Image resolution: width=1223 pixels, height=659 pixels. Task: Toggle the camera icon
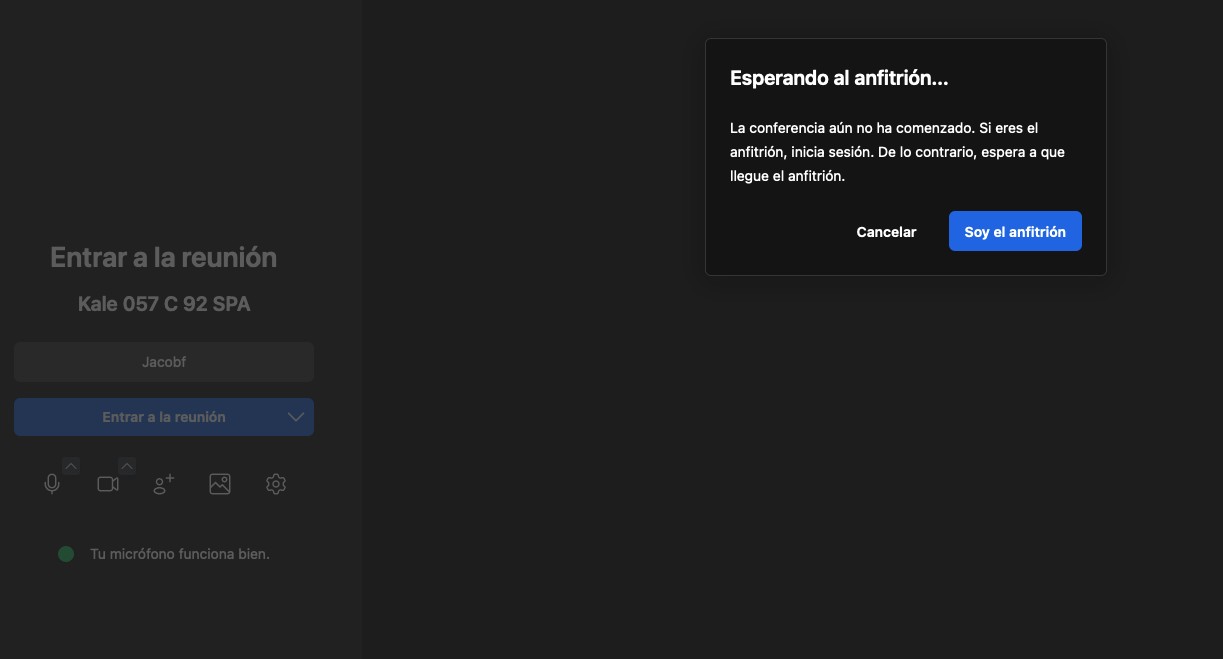click(x=108, y=484)
